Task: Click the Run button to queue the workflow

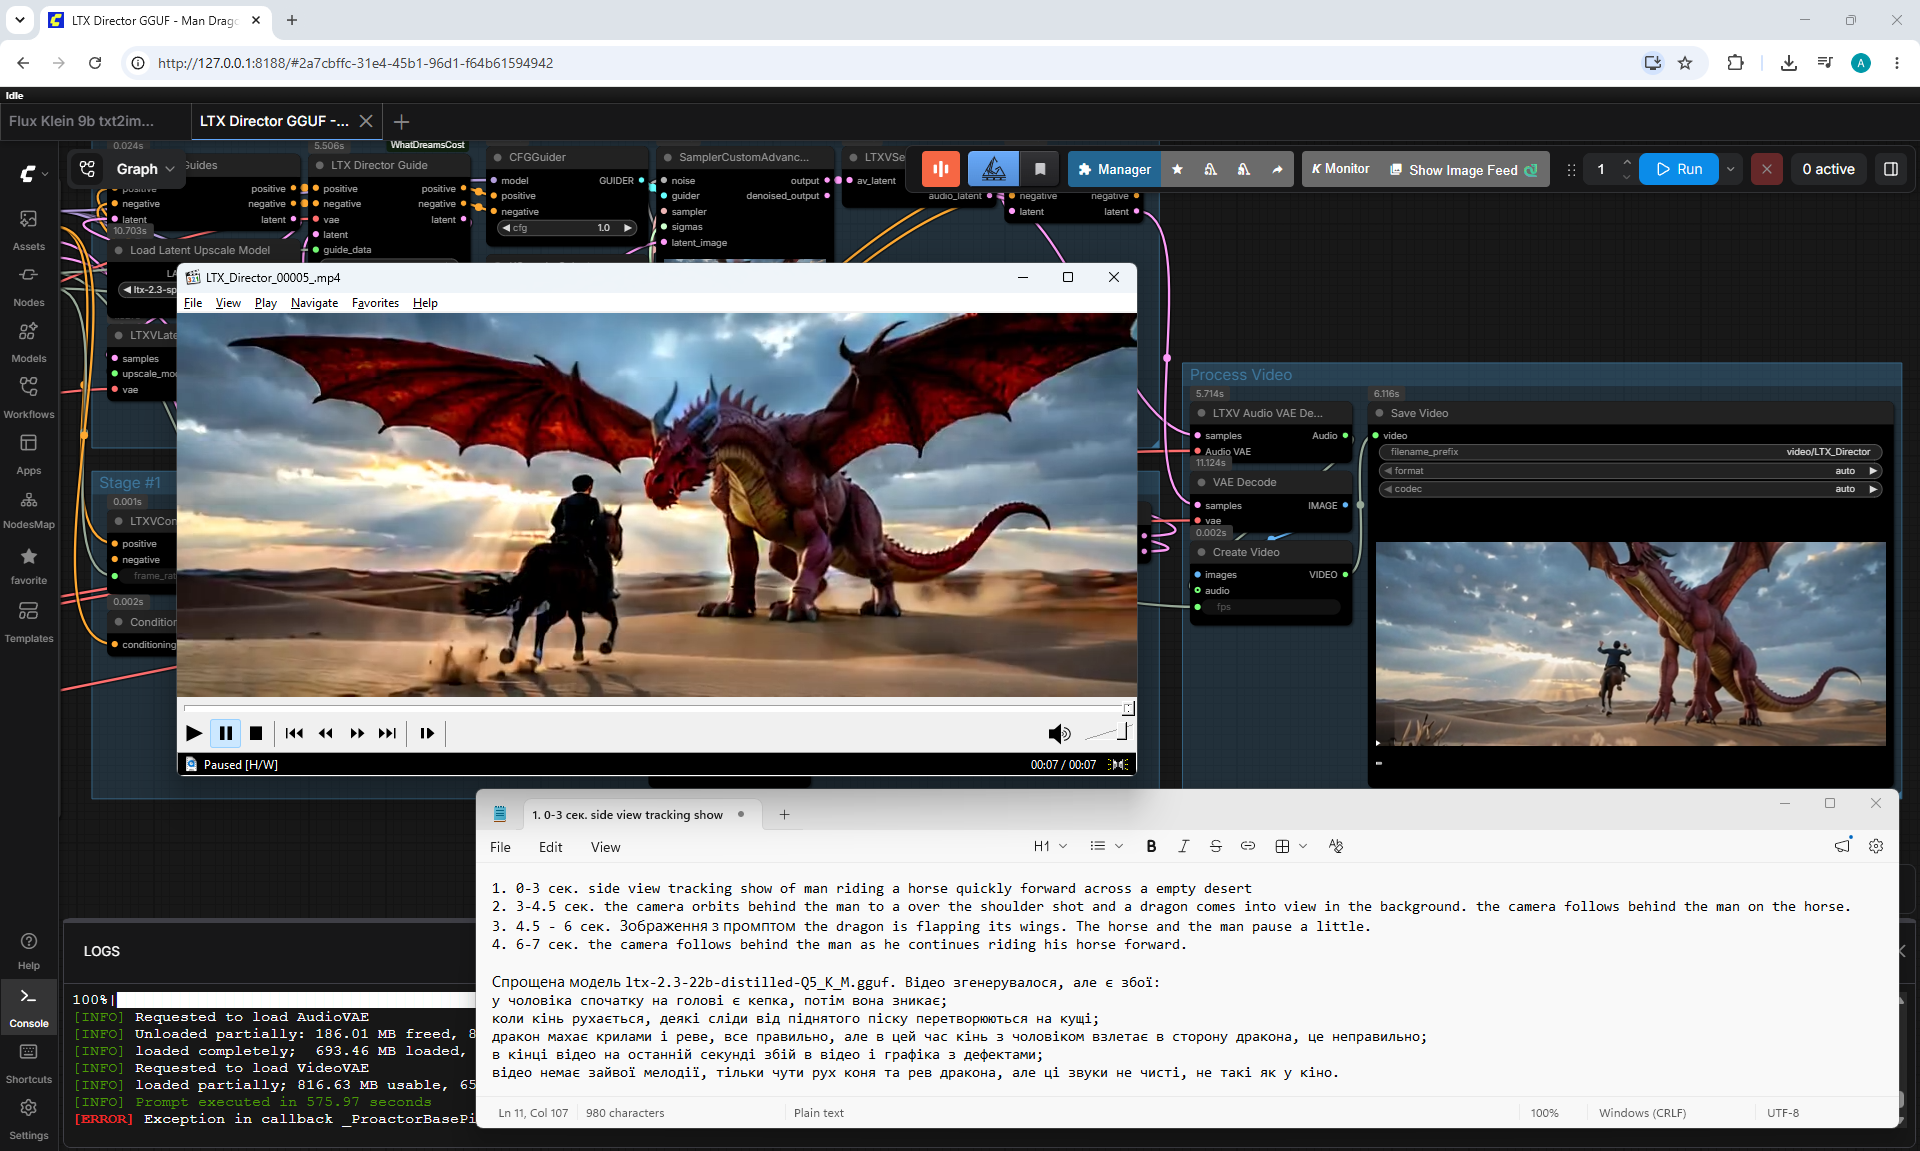Action: [1679, 169]
